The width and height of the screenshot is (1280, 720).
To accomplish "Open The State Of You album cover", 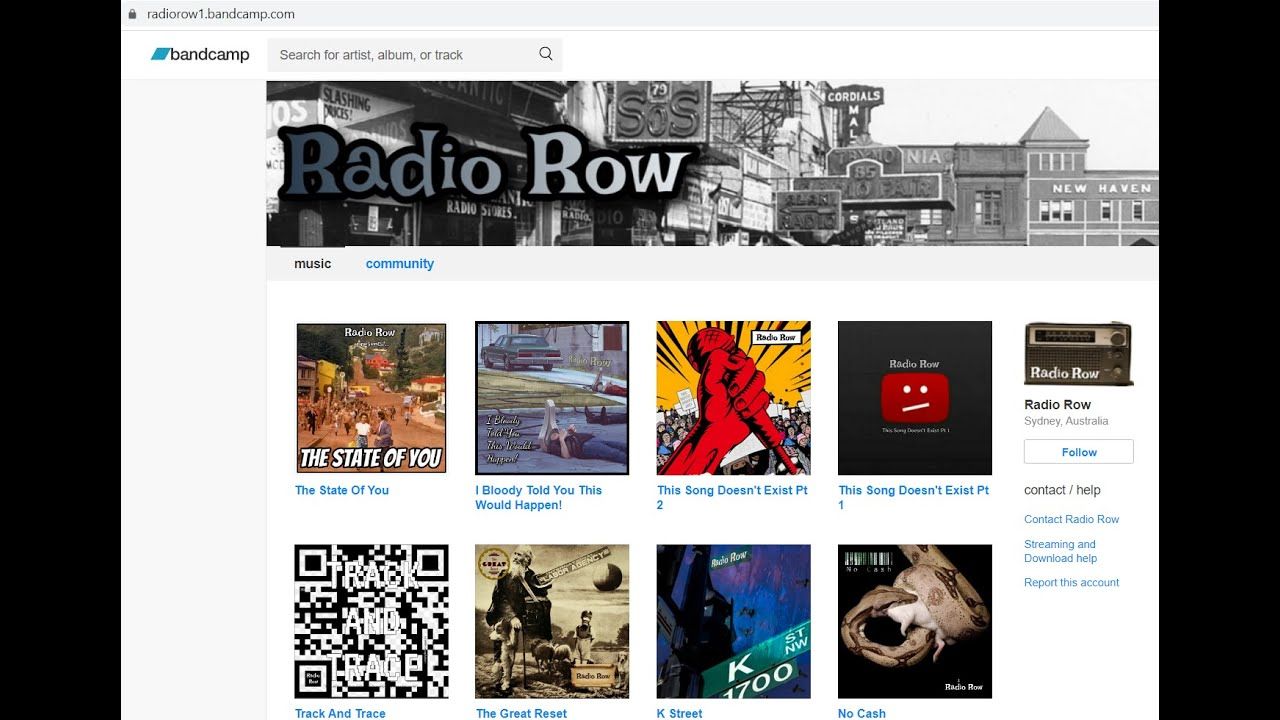I will (371, 398).
